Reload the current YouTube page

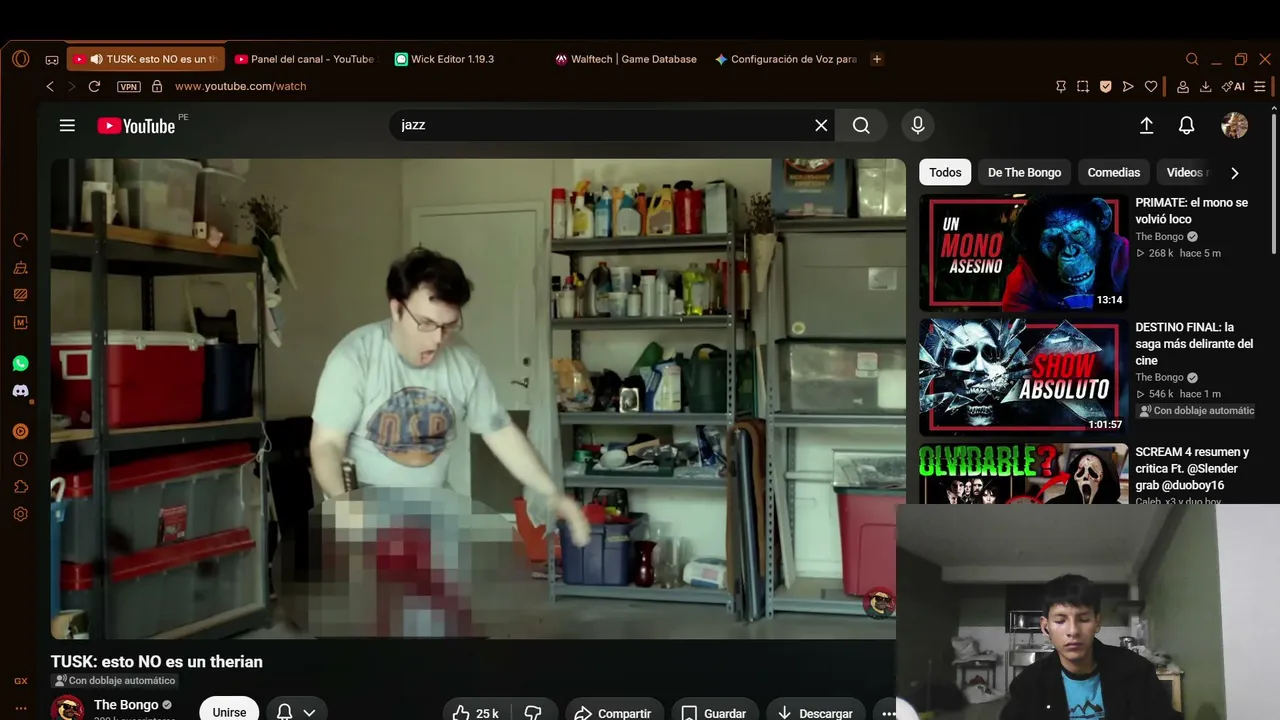point(94,86)
